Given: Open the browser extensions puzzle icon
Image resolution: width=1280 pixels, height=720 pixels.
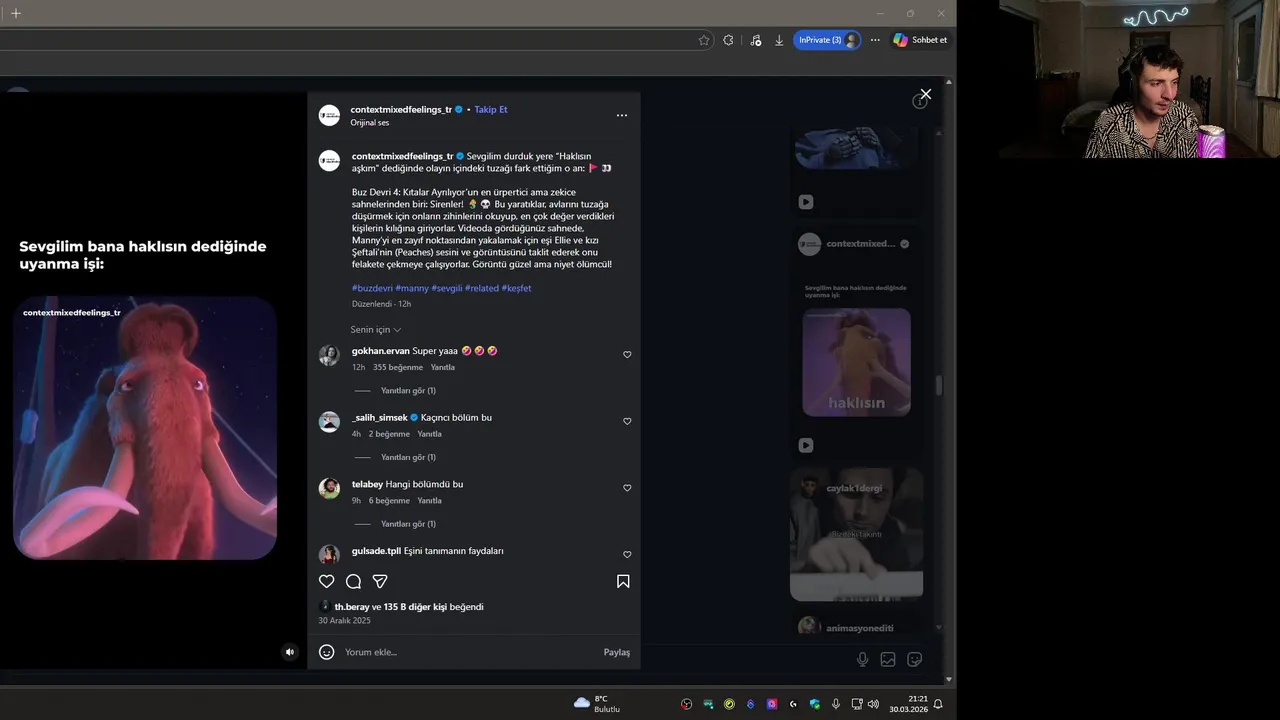Looking at the screenshot, I should point(728,40).
